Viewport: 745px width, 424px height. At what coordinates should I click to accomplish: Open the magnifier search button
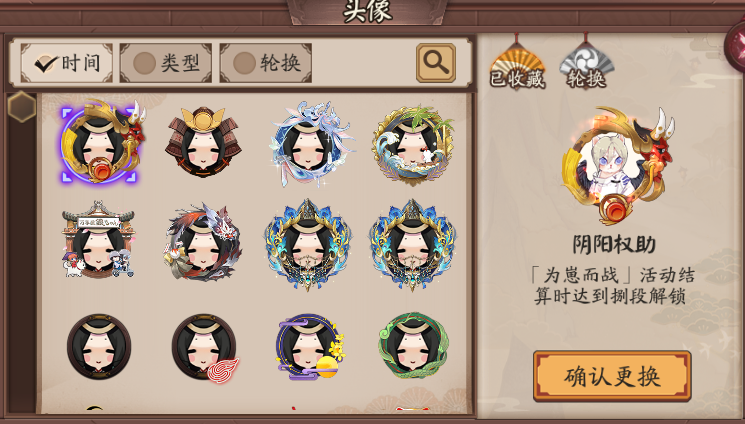click(436, 63)
